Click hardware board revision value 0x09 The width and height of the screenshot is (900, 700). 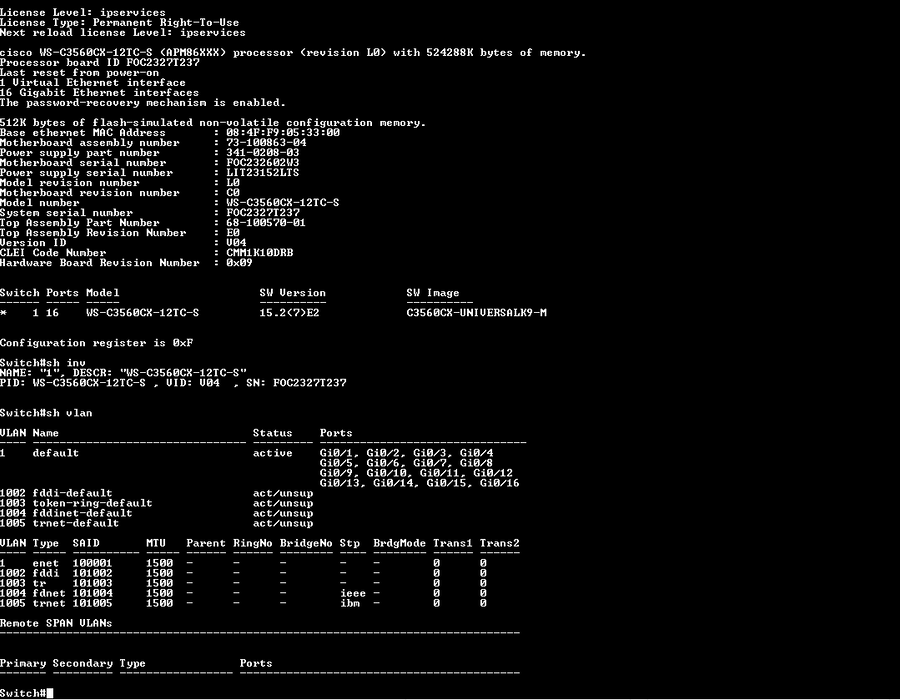point(239,263)
